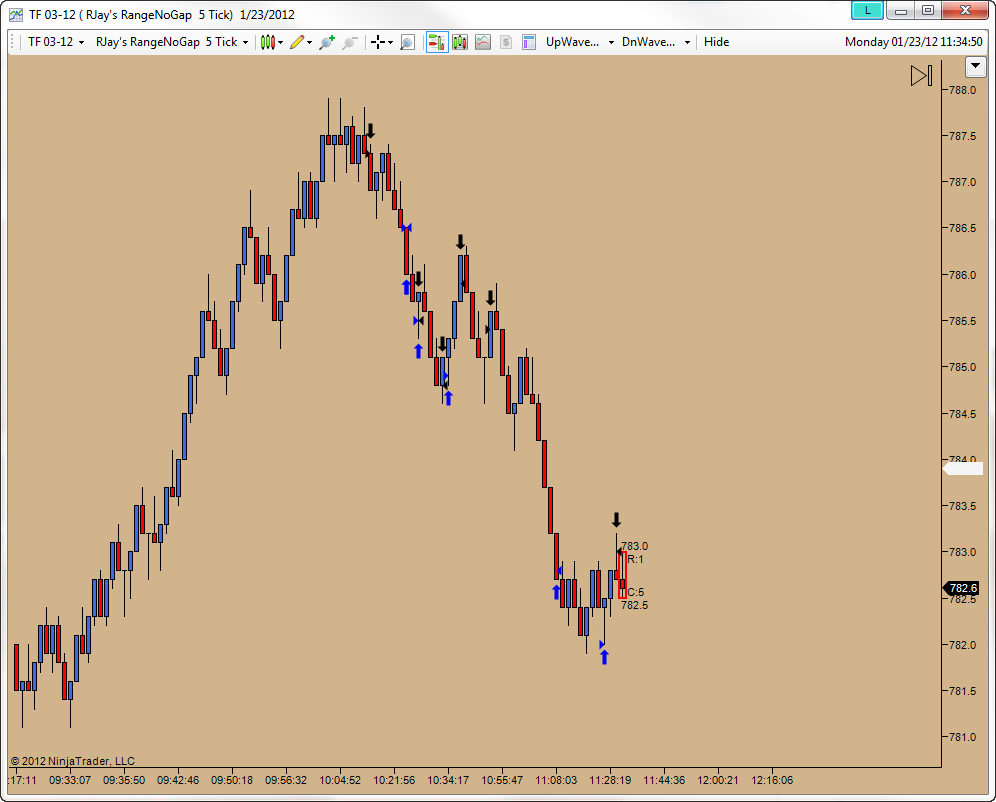The image size is (996, 802).
Task: Click the 788.0 price axis label
Action: 962,90
